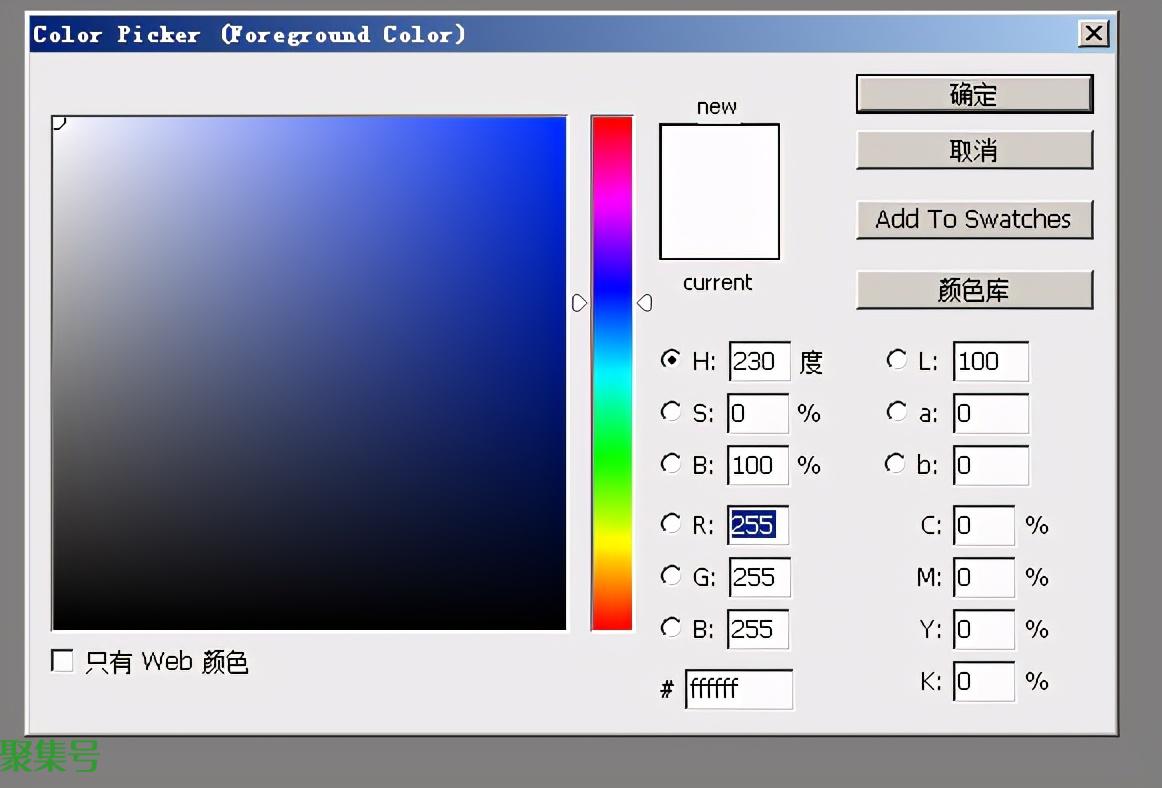1162x788 pixels.
Task: Select the L lightness radio button
Action: click(x=897, y=360)
